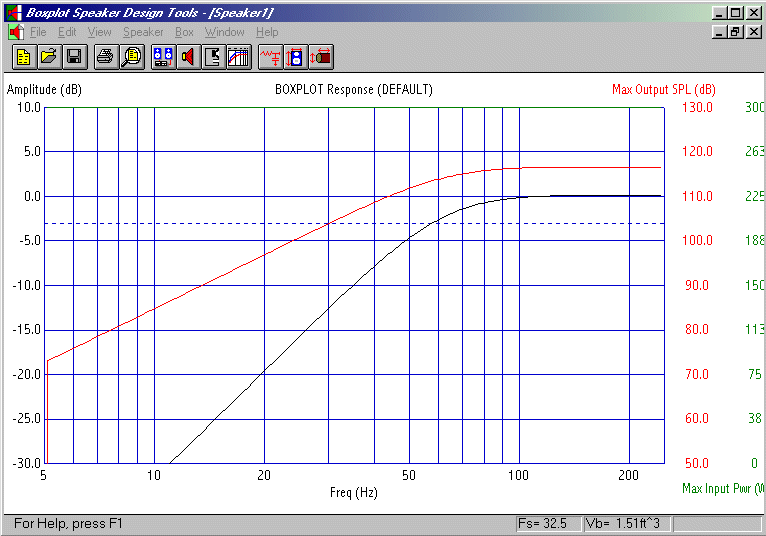Open a file with the folder icon
Image resolution: width=766 pixels, height=536 pixels.
point(49,57)
